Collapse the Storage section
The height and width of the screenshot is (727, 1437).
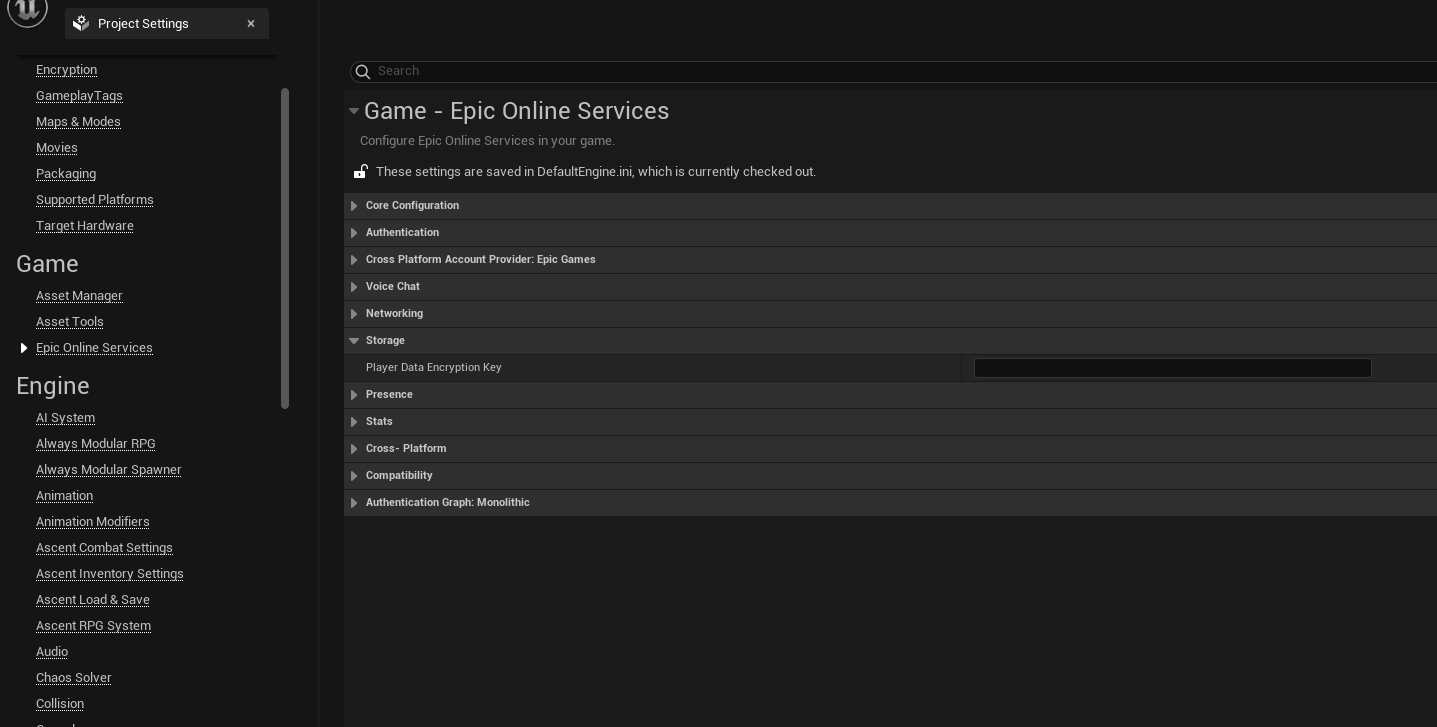(354, 340)
